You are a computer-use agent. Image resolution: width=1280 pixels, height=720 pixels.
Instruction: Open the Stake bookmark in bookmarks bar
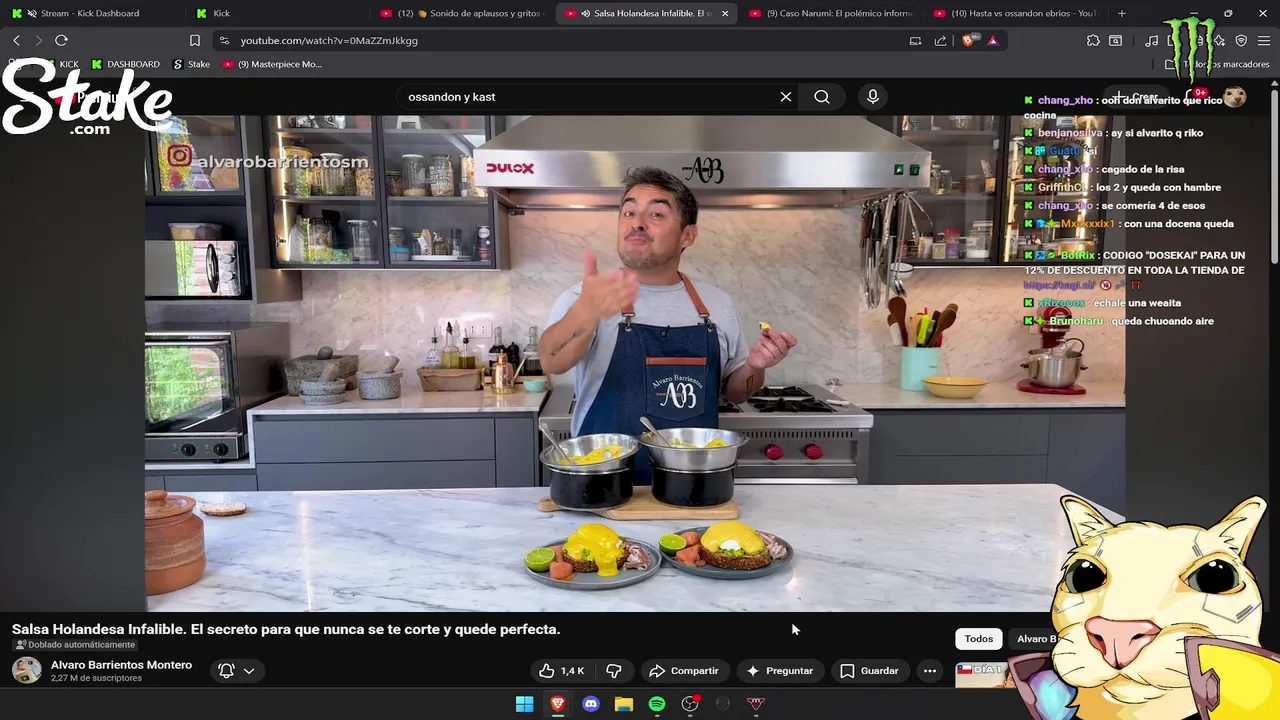192,64
